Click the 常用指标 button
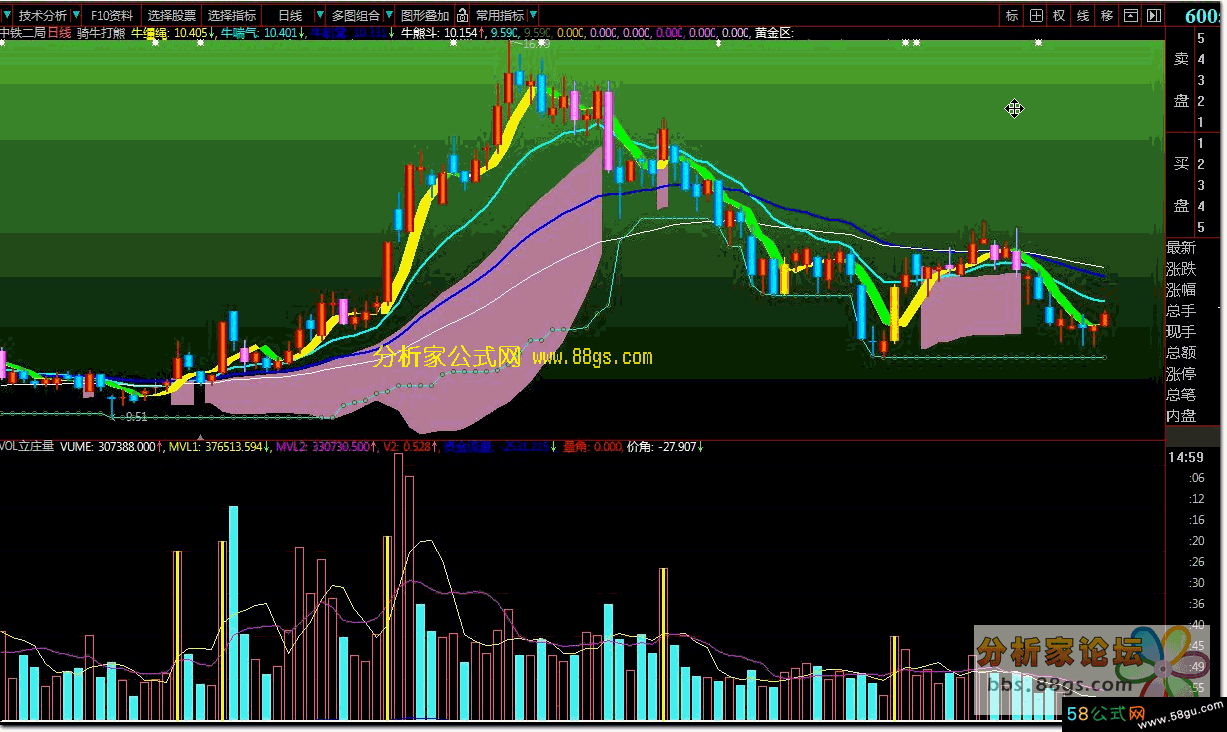The width and height of the screenshot is (1227, 732). tap(500, 16)
